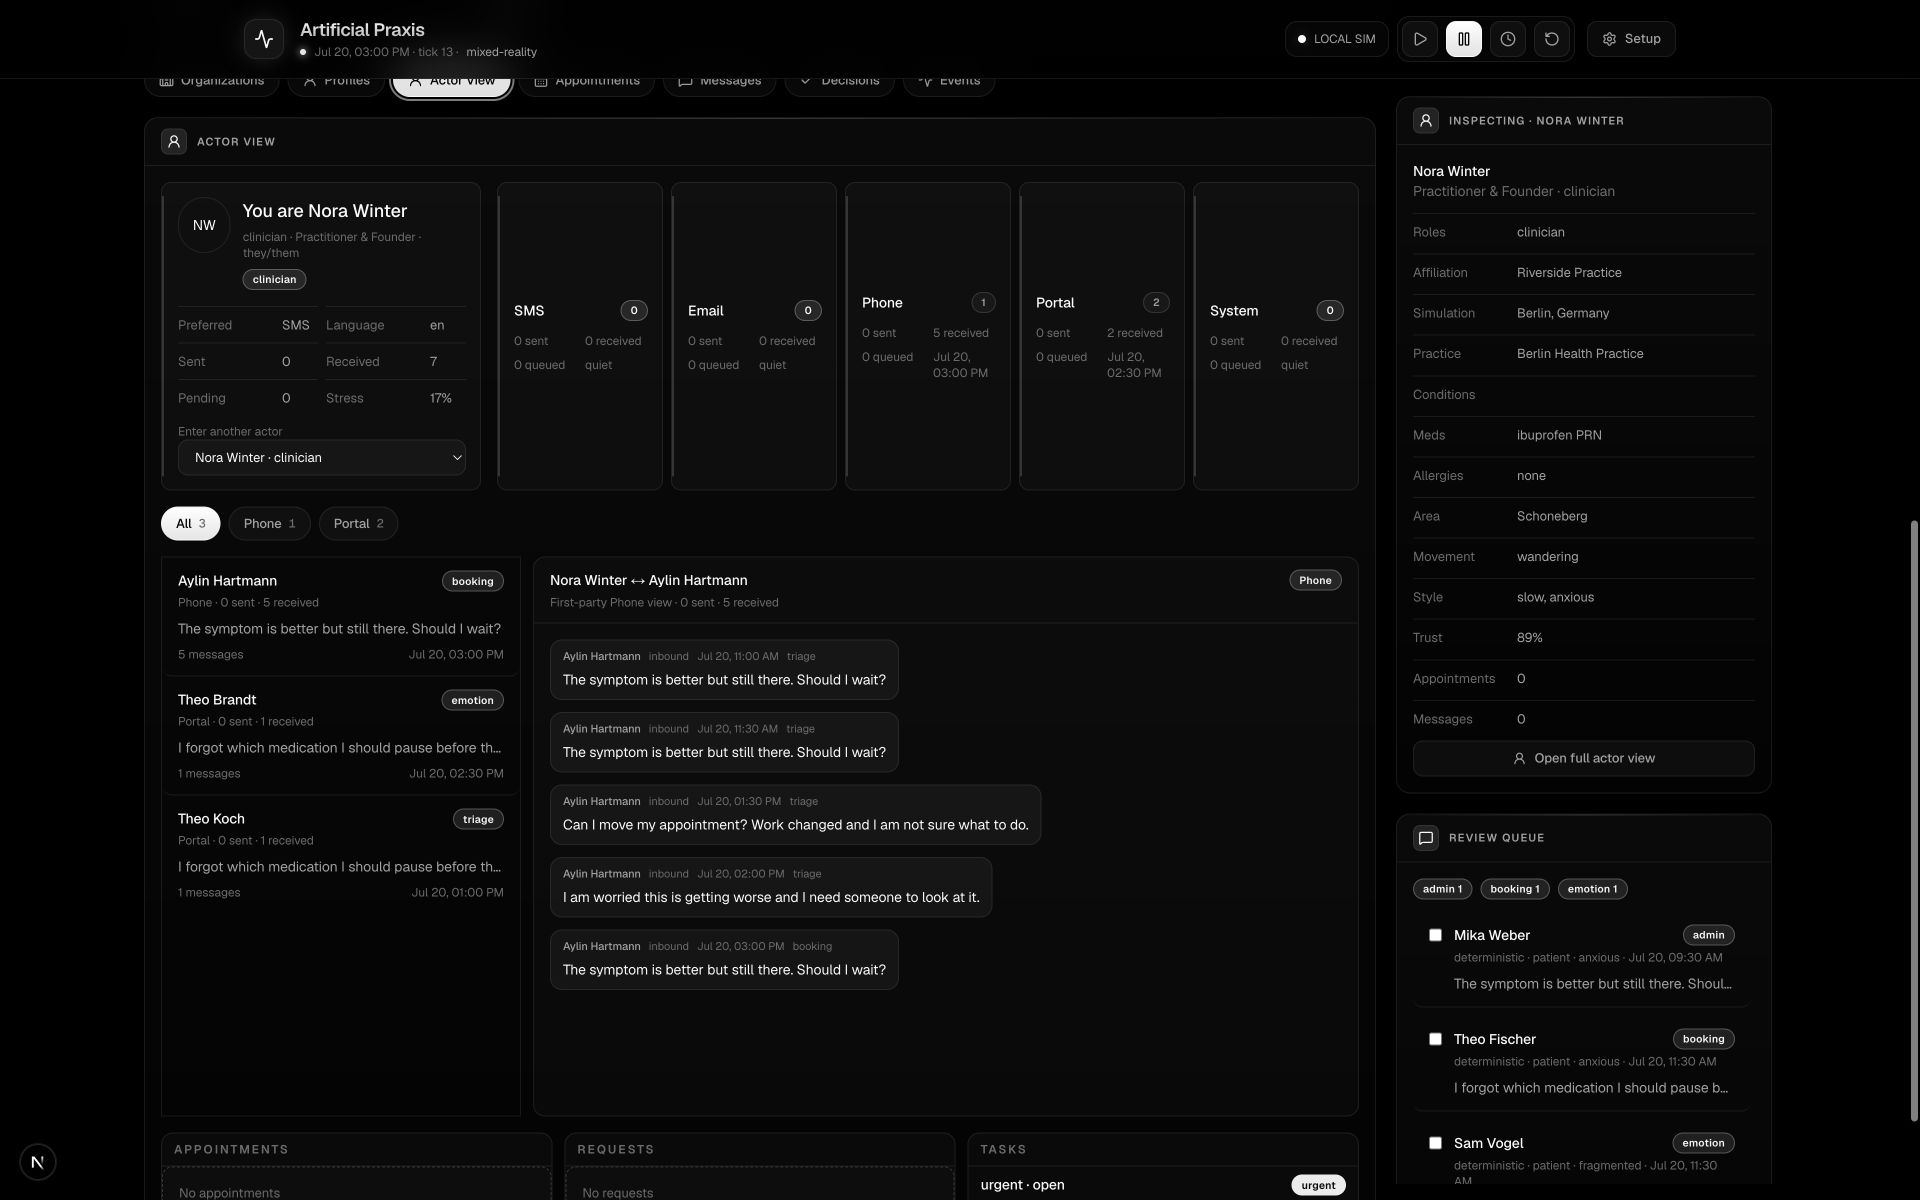1920x1200 pixels.
Task: Click the triage tag on Theo Koch
Action: pos(478,820)
